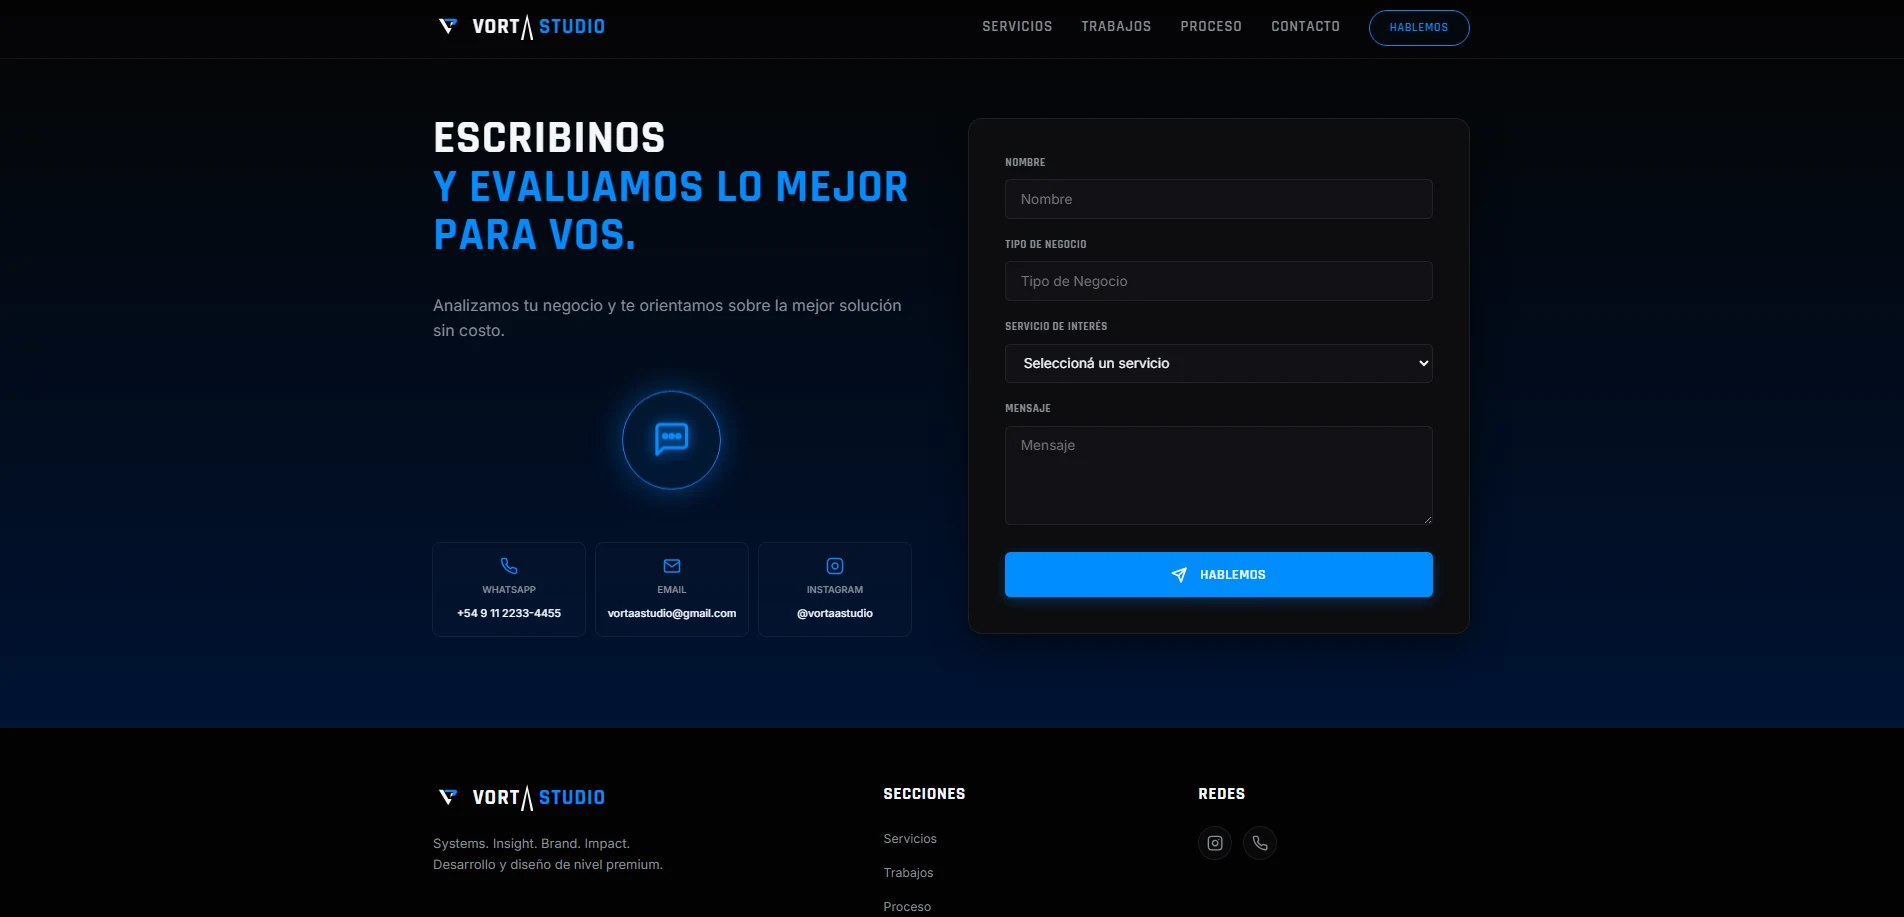Click the Vorta logo mark in the footer
This screenshot has width=1904, height=917.
[447, 797]
